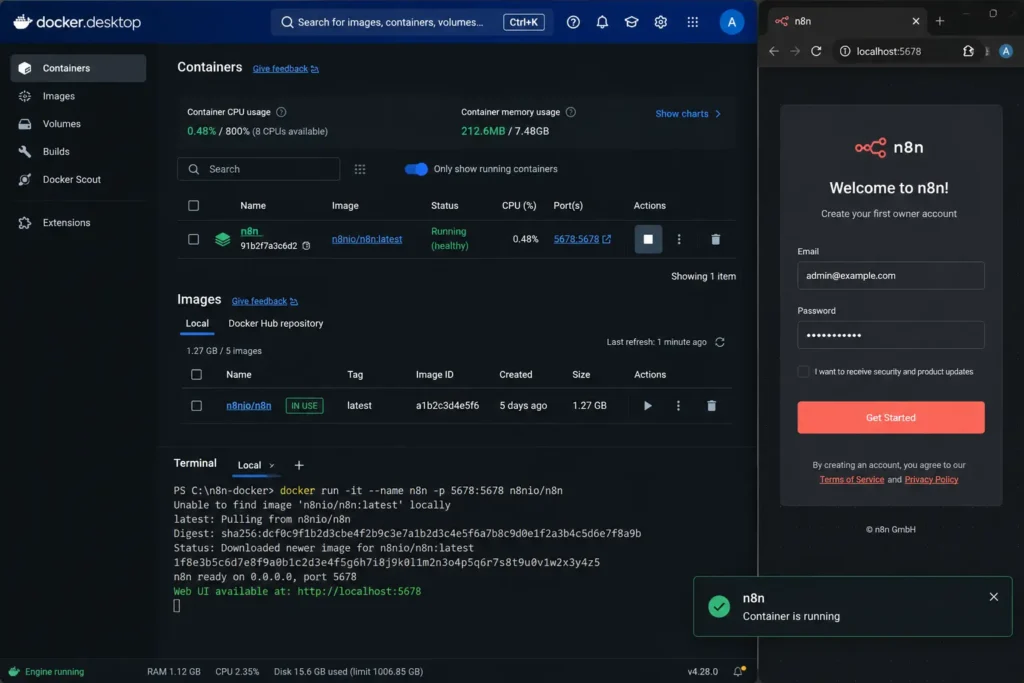Open the column layout grid icon
This screenshot has height=683, width=1024.
360,169
